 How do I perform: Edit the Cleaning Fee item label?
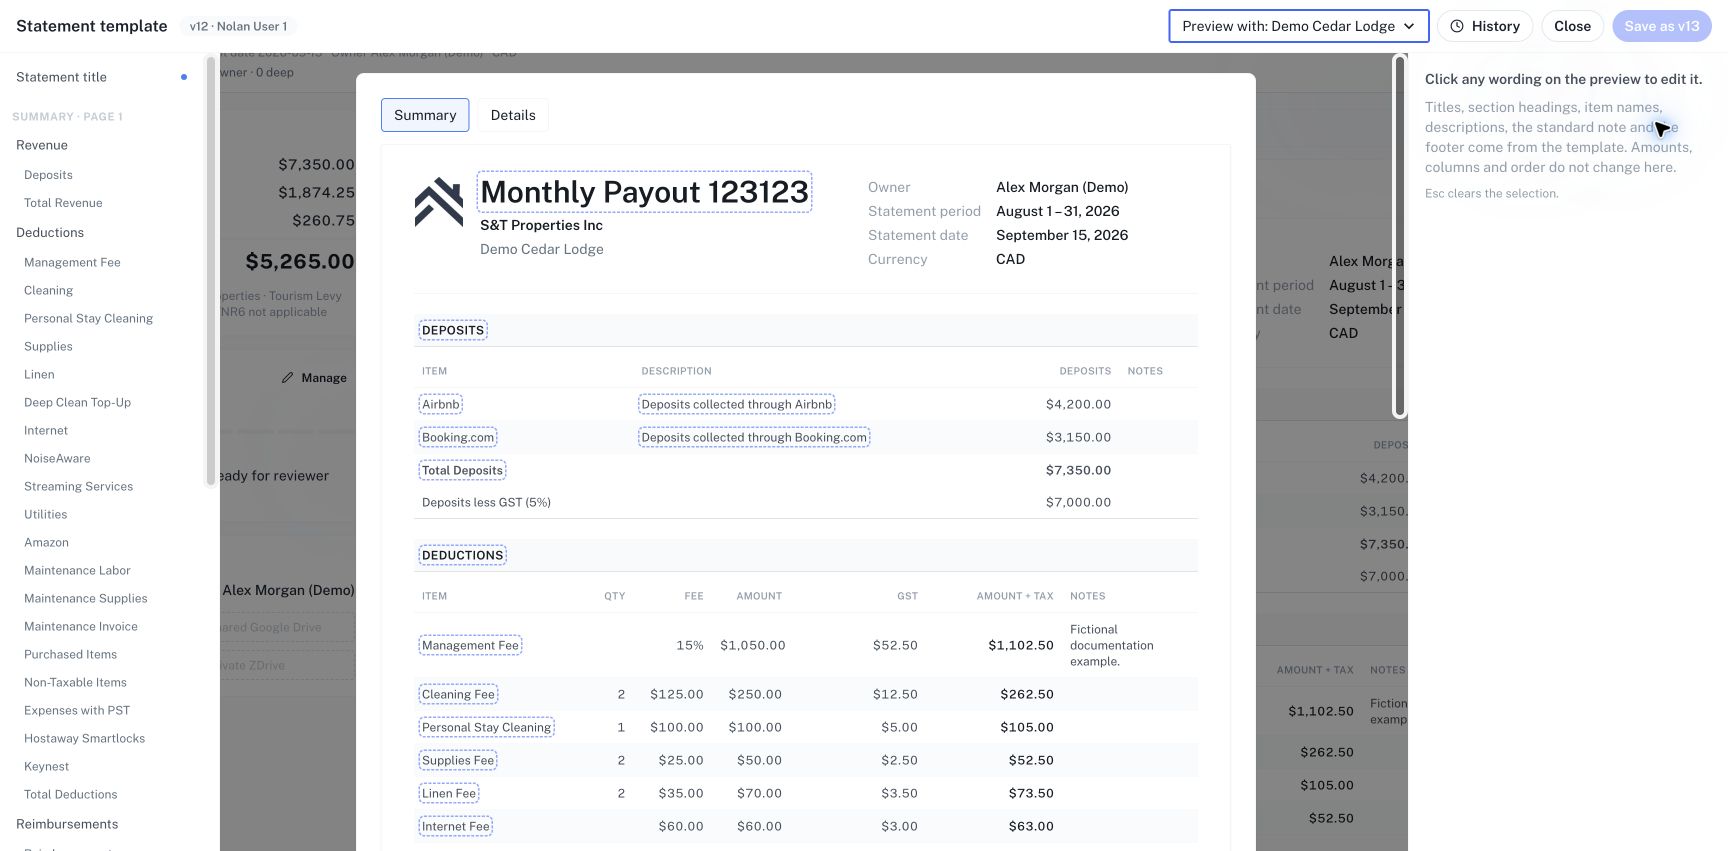(458, 695)
